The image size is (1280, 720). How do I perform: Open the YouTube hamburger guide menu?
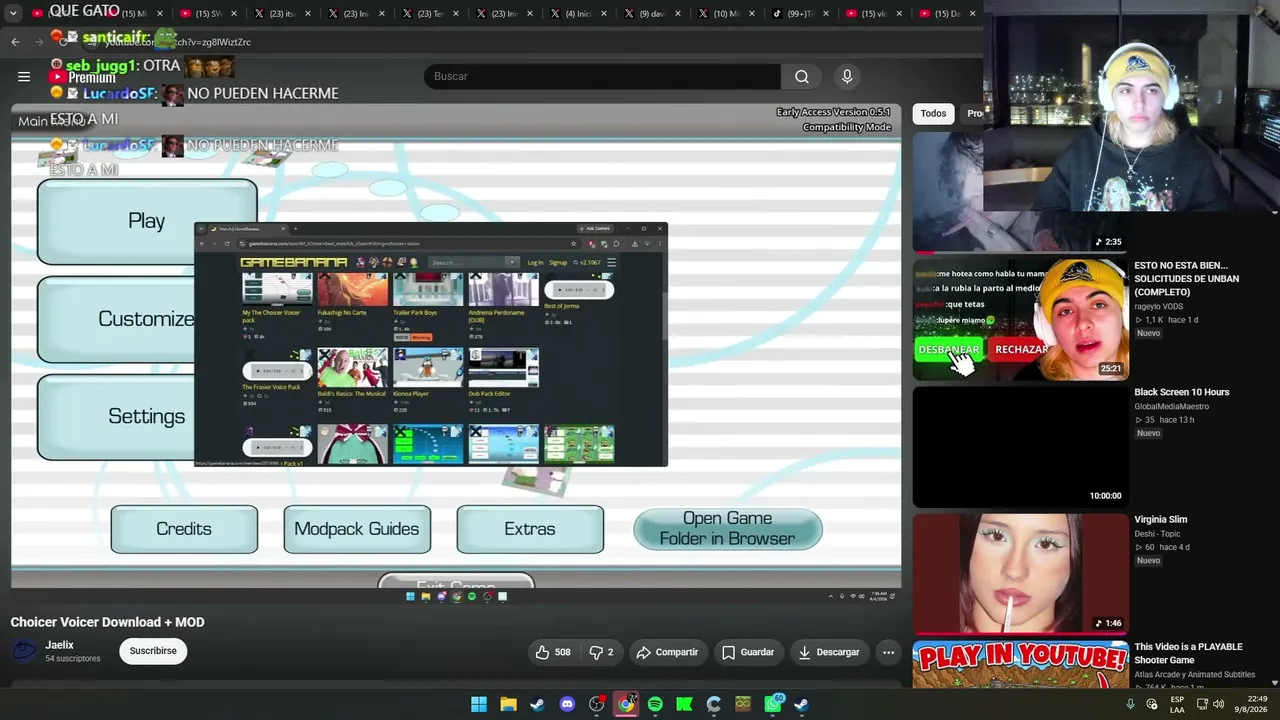(24, 76)
